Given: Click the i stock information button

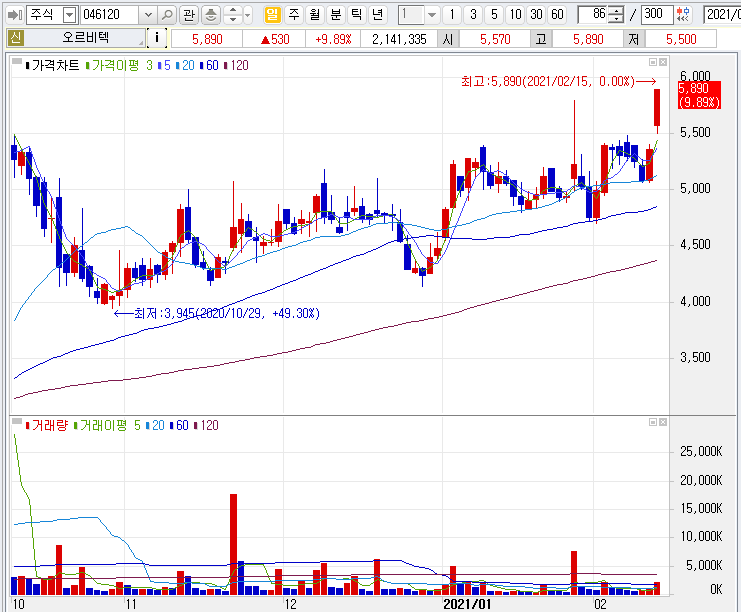Looking at the screenshot, I should point(157,38).
